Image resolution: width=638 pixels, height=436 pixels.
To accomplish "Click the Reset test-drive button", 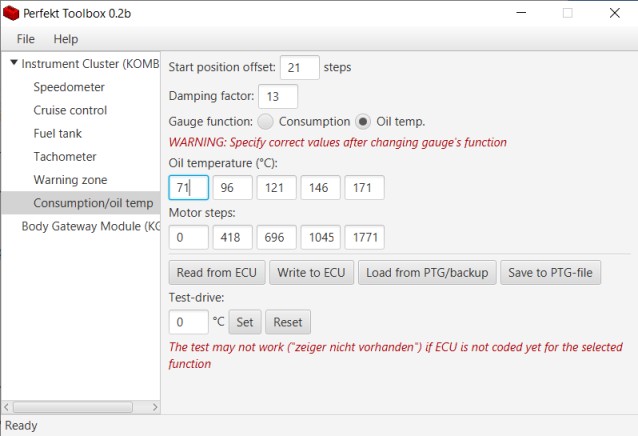I will pyautogui.click(x=288, y=322).
